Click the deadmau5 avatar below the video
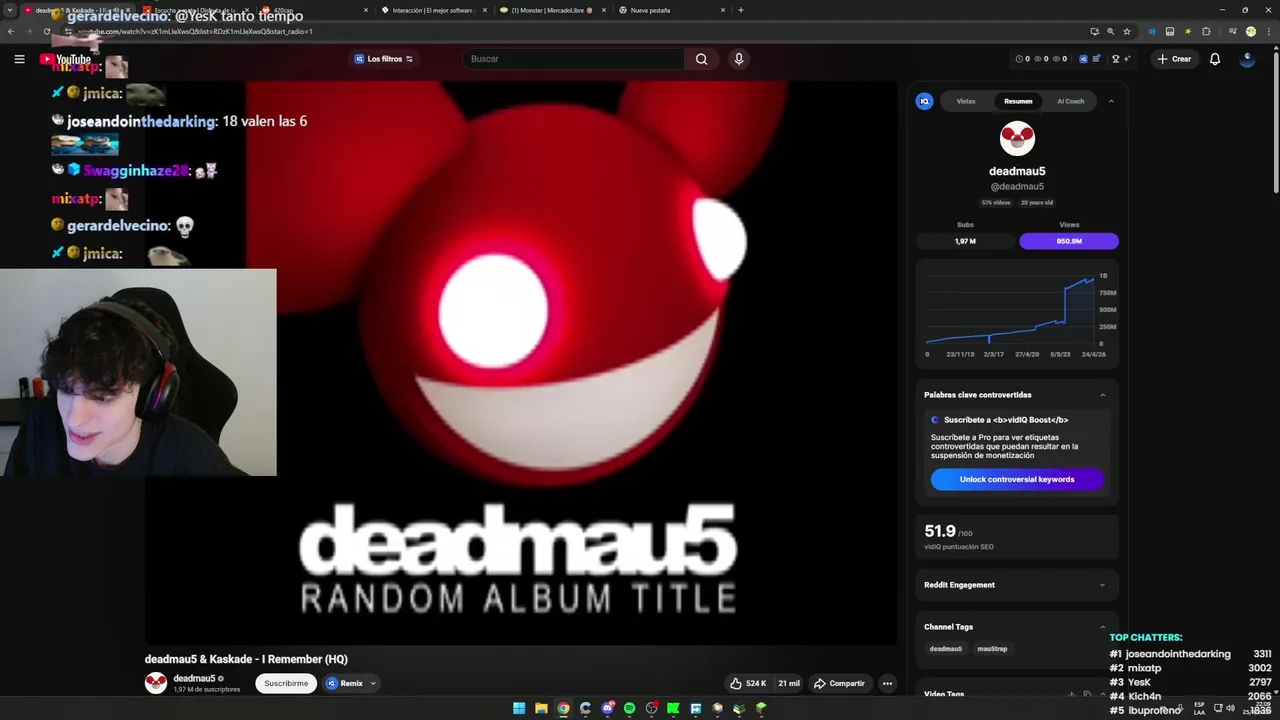The height and width of the screenshot is (720, 1280). click(x=155, y=683)
